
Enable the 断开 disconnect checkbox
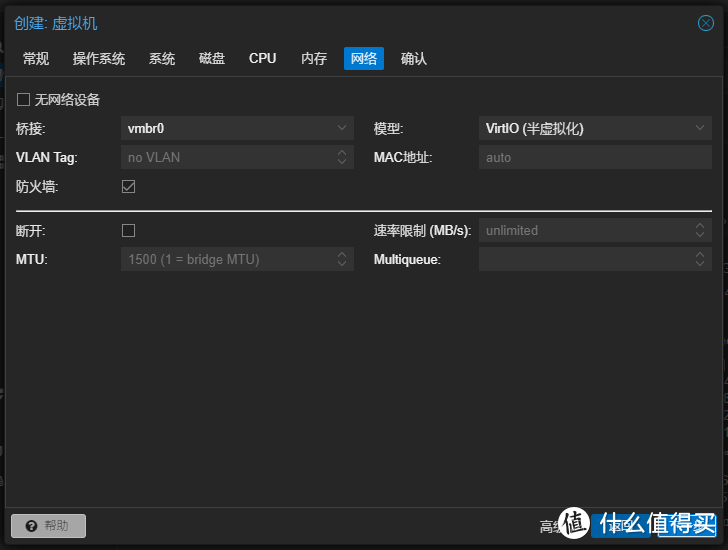[128, 230]
